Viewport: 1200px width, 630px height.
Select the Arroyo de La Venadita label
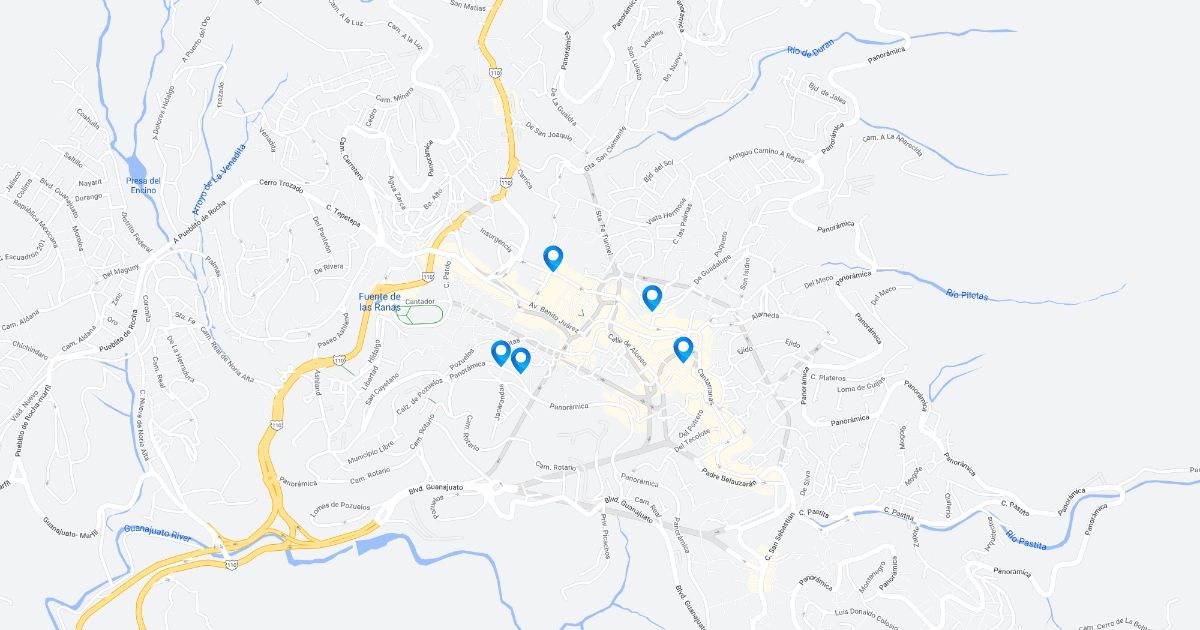click(218, 180)
